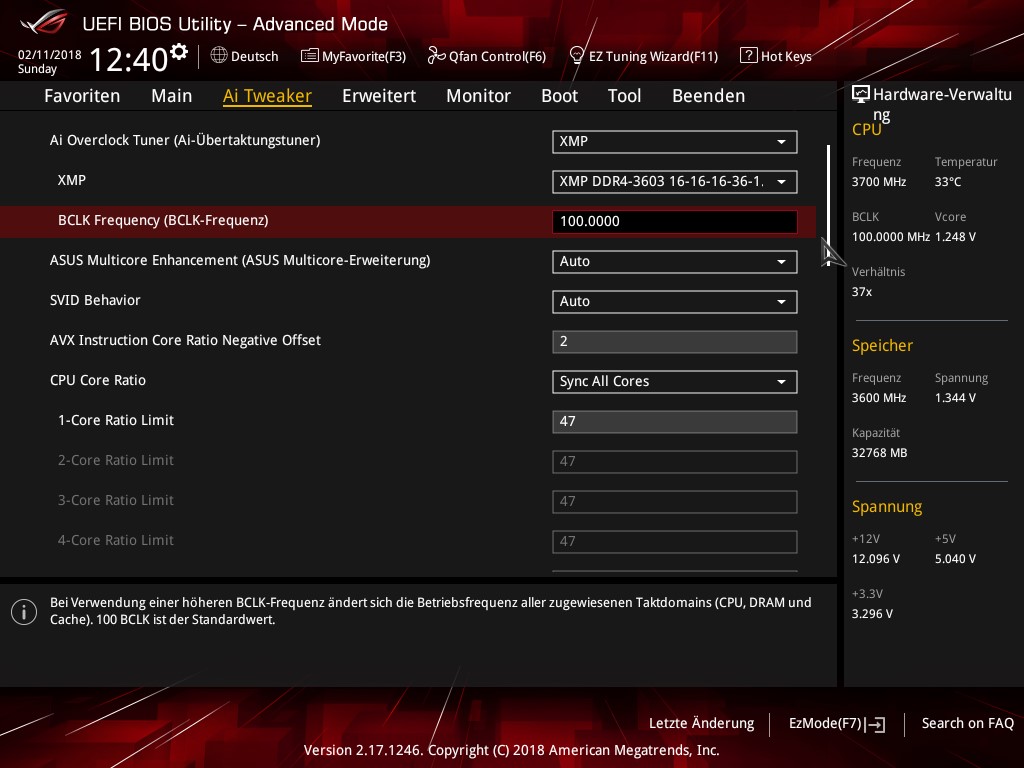Click the globe language icon
Viewport: 1024px width, 768px height.
pyautogui.click(x=219, y=56)
